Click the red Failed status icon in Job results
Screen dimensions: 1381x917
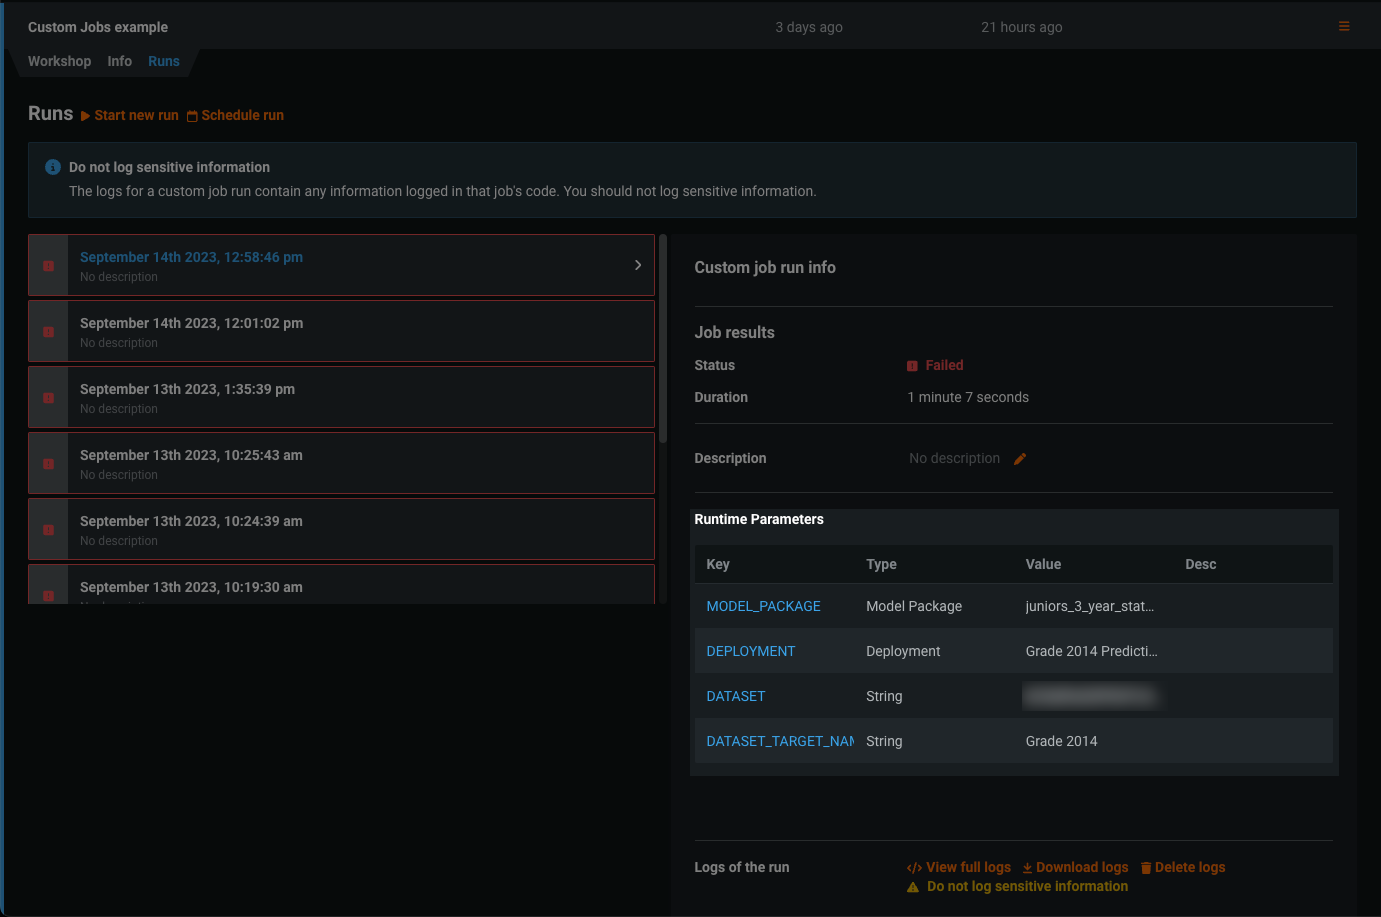(912, 366)
